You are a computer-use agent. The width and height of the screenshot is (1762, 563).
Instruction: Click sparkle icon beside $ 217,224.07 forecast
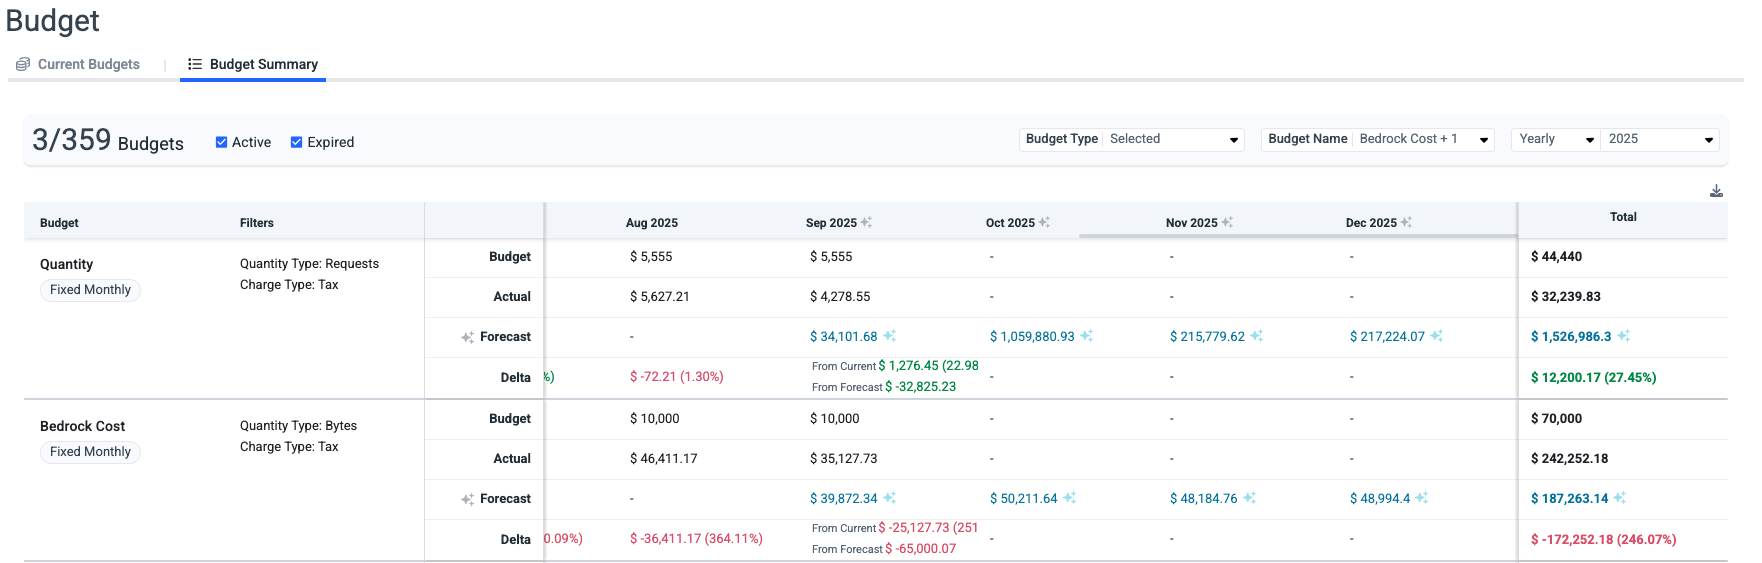click(1436, 336)
